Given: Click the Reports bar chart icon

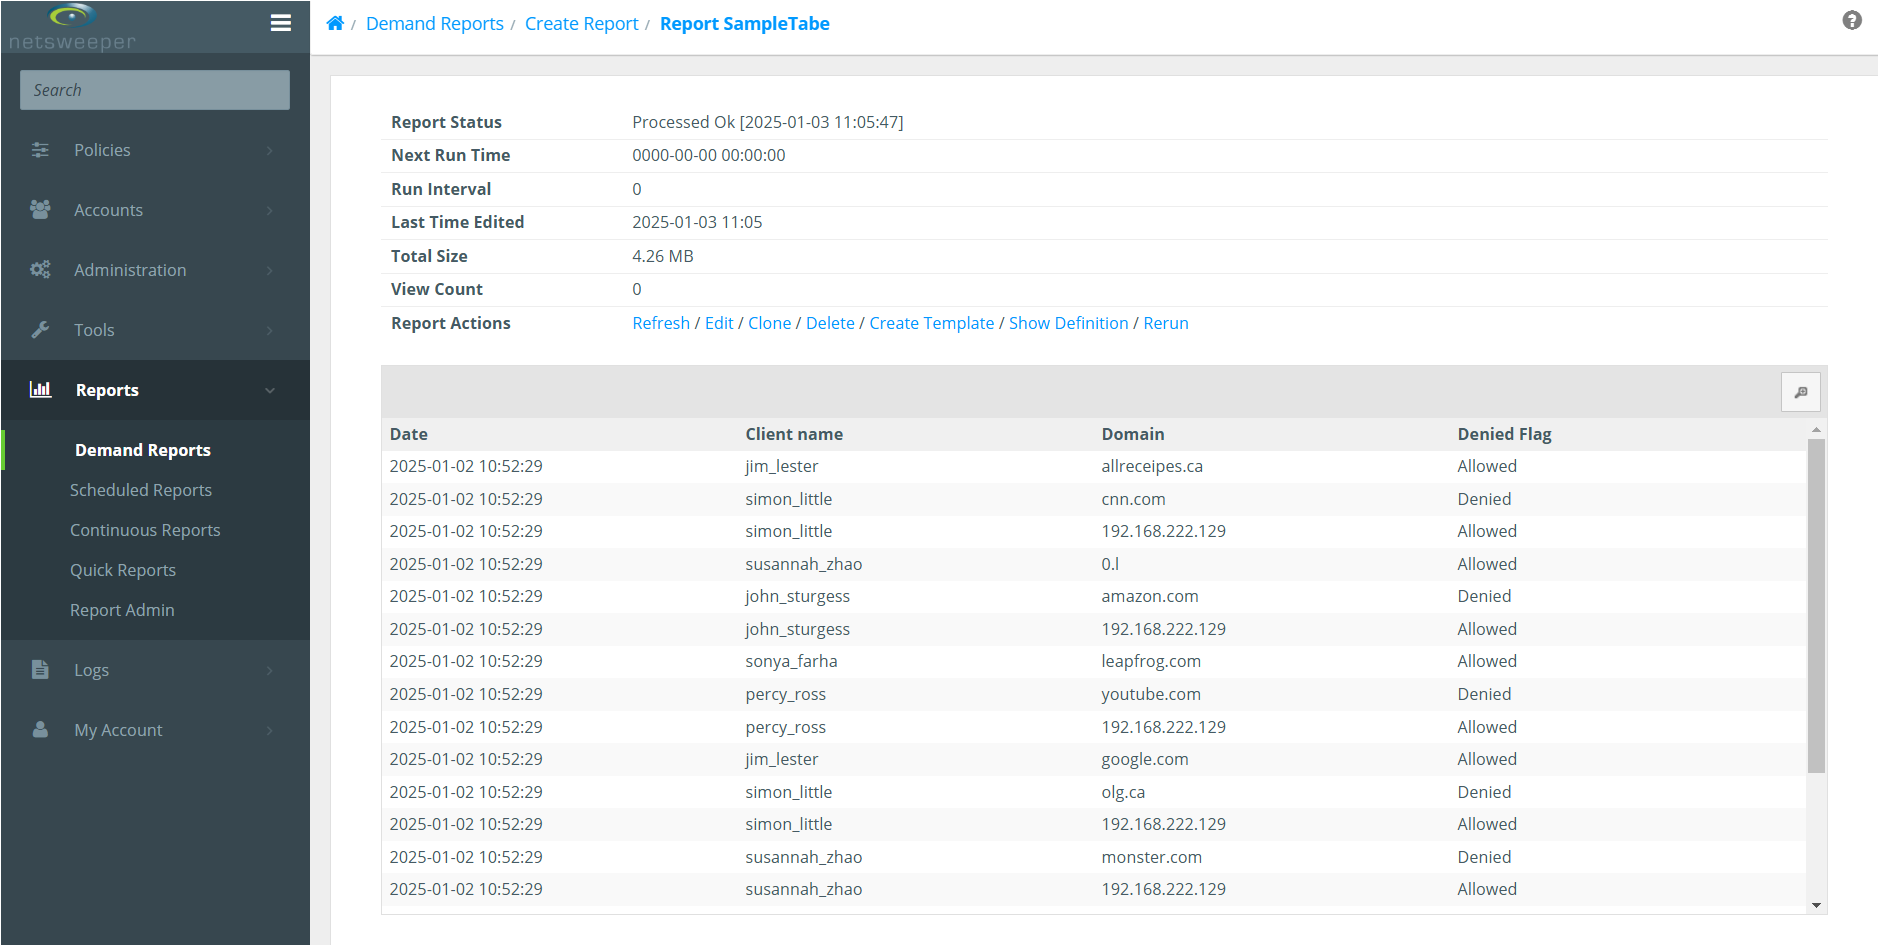Looking at the screenshot, I should (40, 390).
